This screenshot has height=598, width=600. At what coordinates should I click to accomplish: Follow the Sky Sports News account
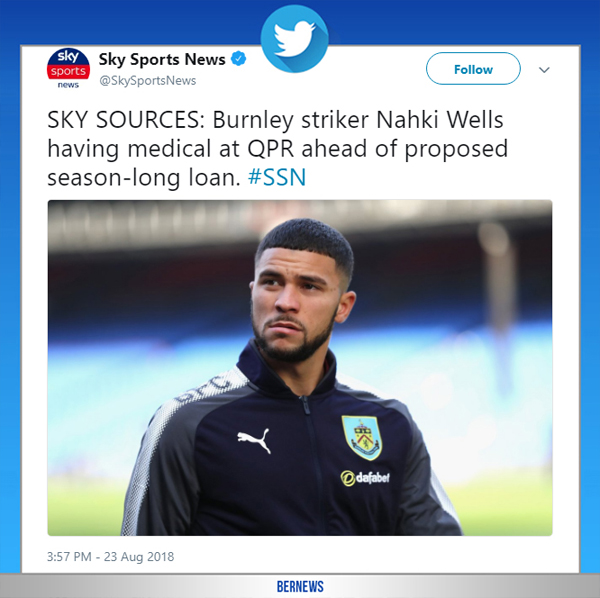pos(473,69)
